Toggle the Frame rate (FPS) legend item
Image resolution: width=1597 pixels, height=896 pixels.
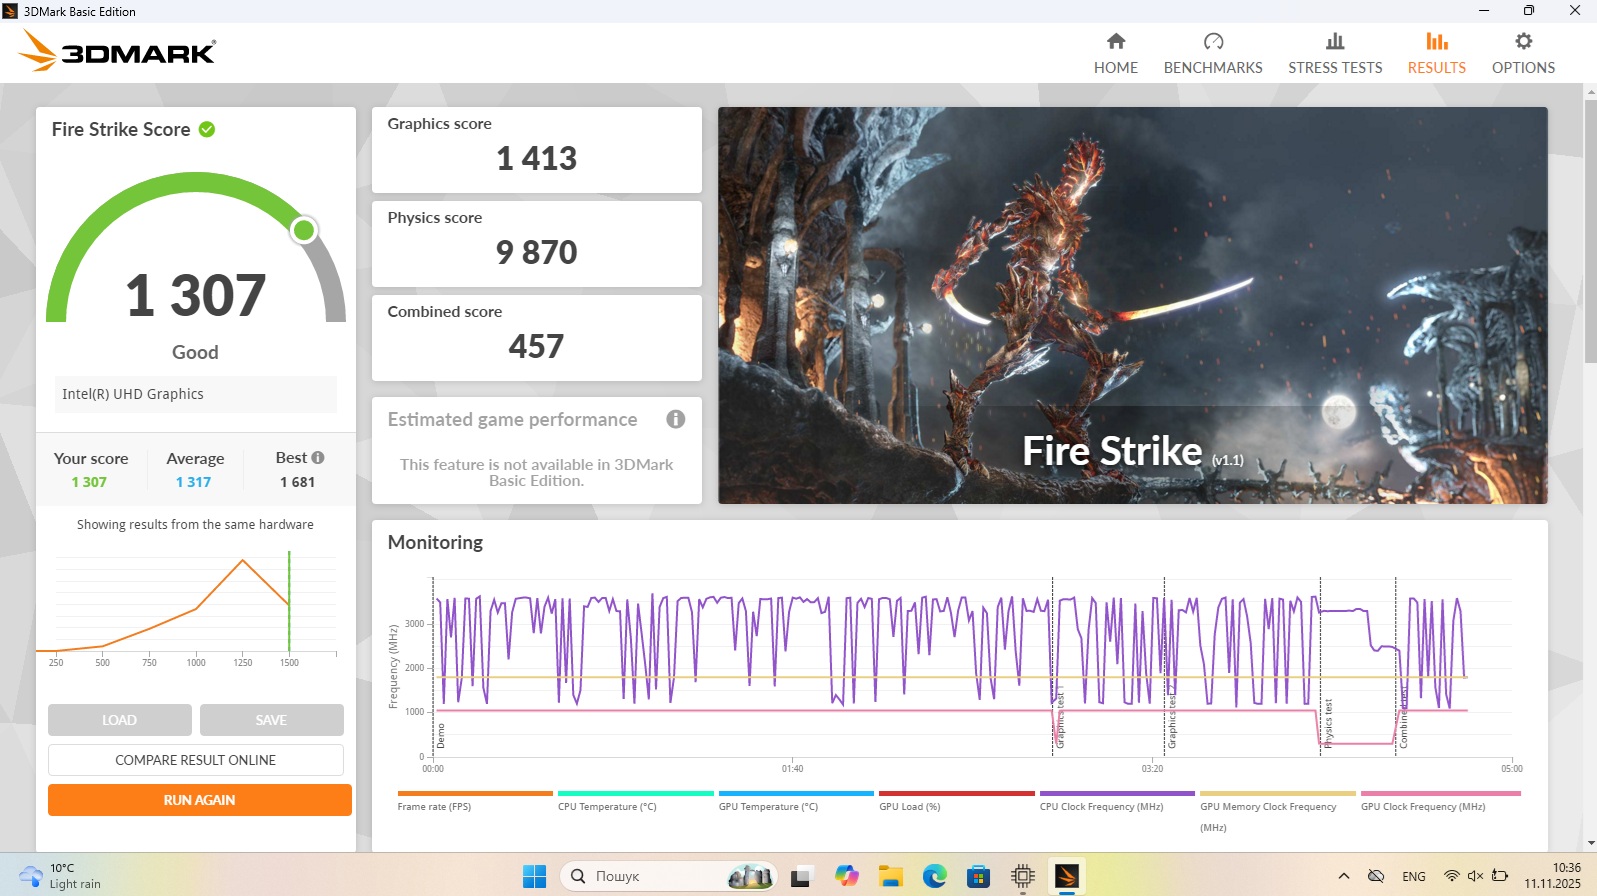434,806
